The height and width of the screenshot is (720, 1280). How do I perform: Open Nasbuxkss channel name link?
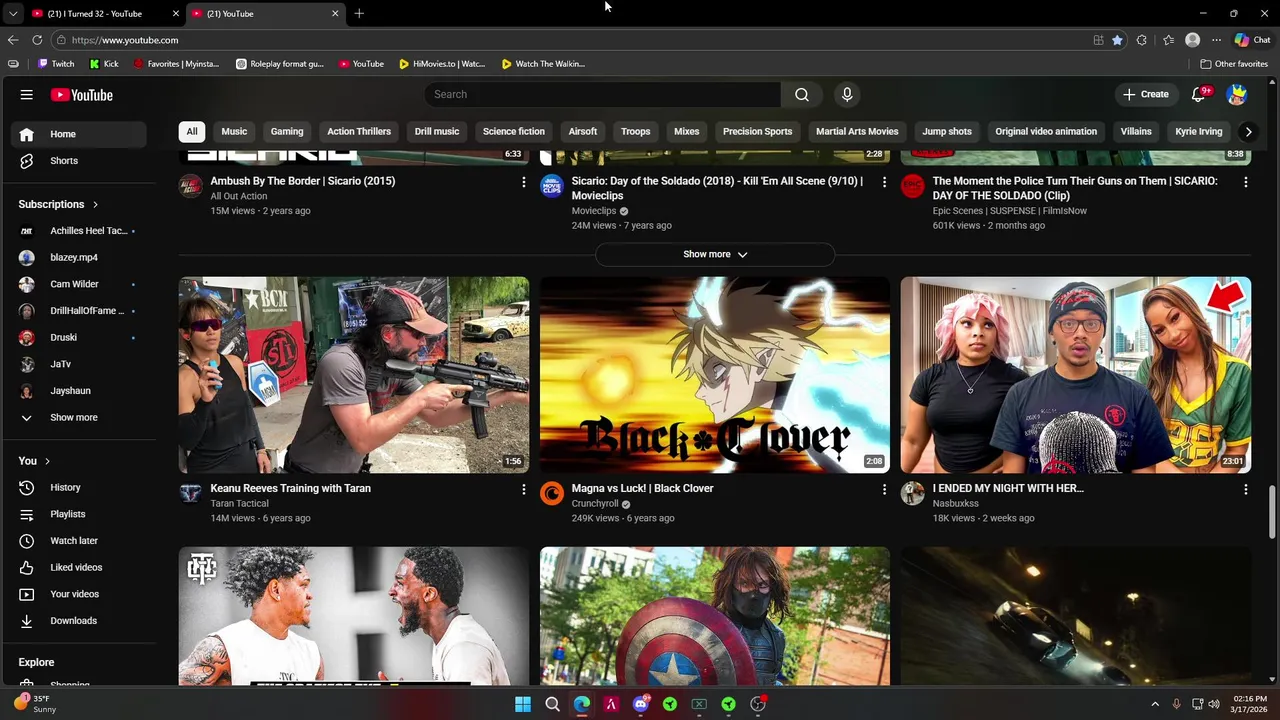(x=955, y=504)
